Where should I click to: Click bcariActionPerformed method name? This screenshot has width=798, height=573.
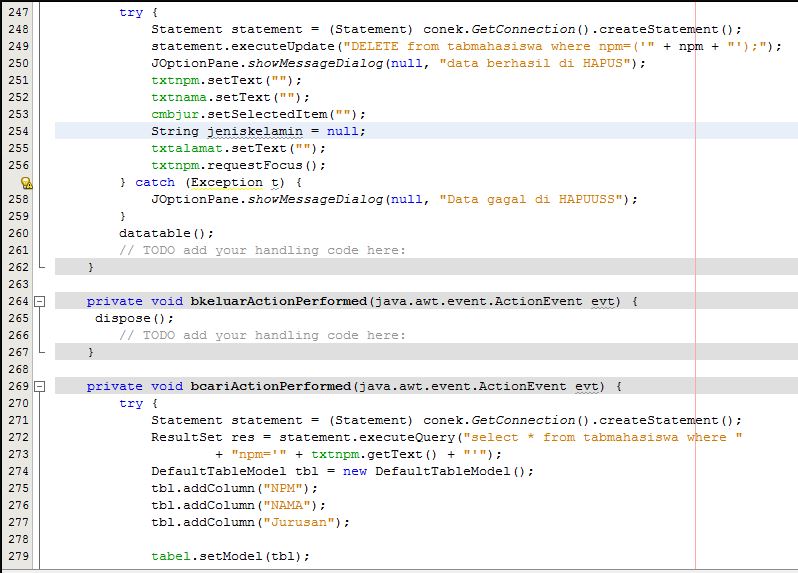point(271,386)
